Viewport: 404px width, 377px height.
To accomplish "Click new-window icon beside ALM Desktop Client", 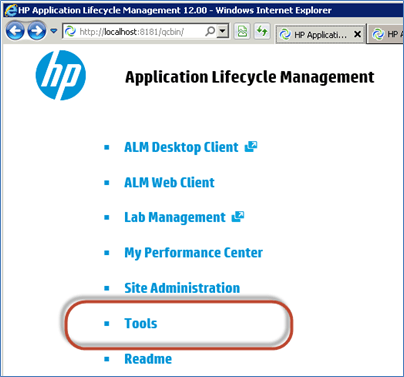I will pyautogui.click(x=251, y=147).
